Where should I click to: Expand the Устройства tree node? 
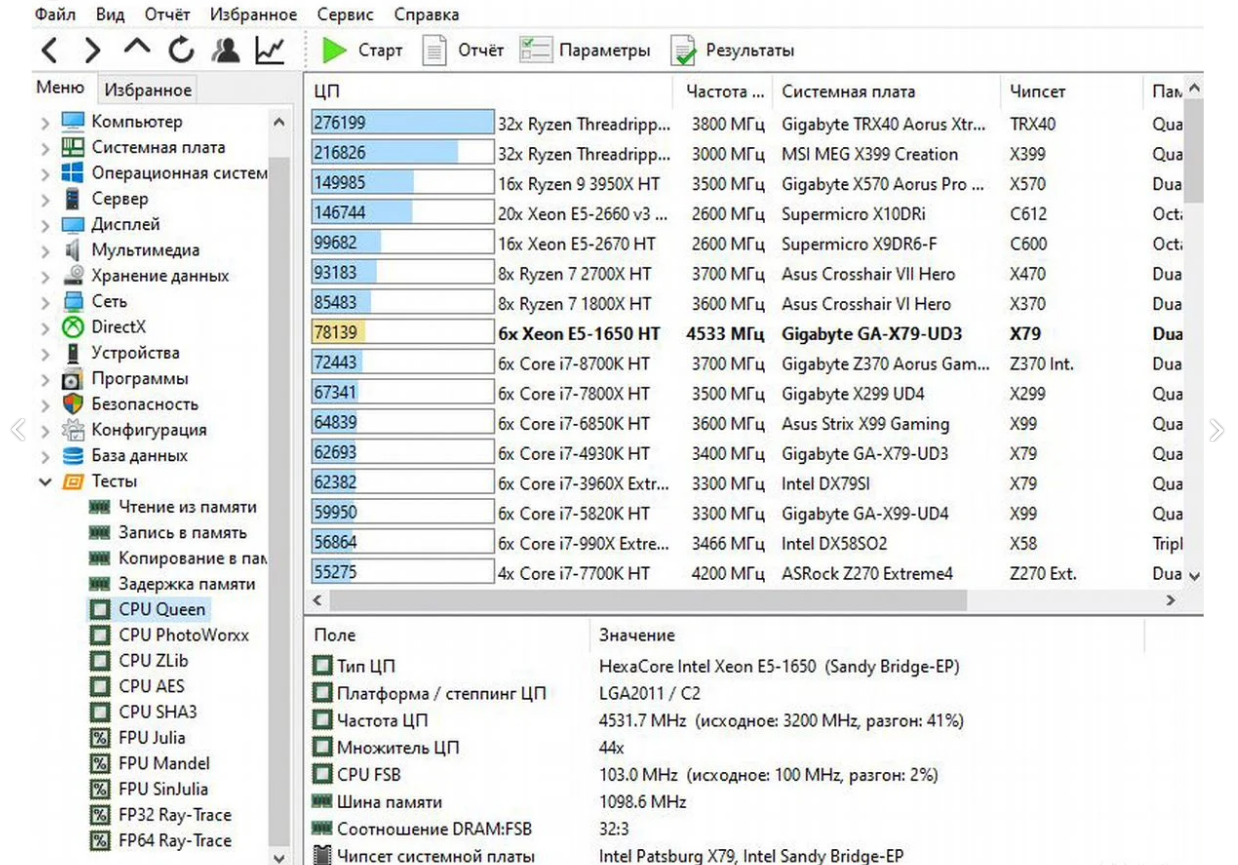point(45,353)
